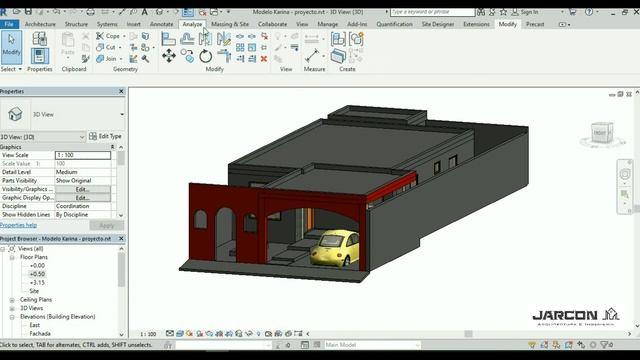Select the Scale tool
This screenshot has width=640, height=360.
click(252, 48)
